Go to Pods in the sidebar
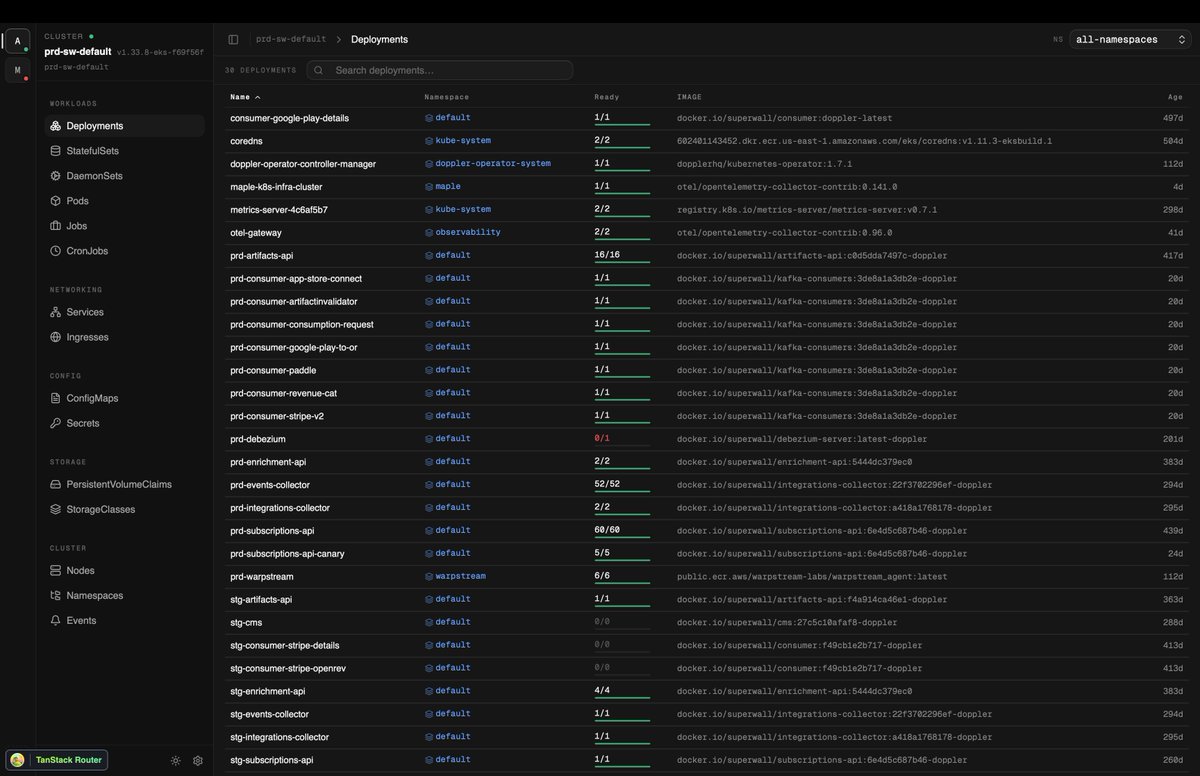Viewport: 1200px width, 776px height. pyautogui.click(x=125, y=201)
